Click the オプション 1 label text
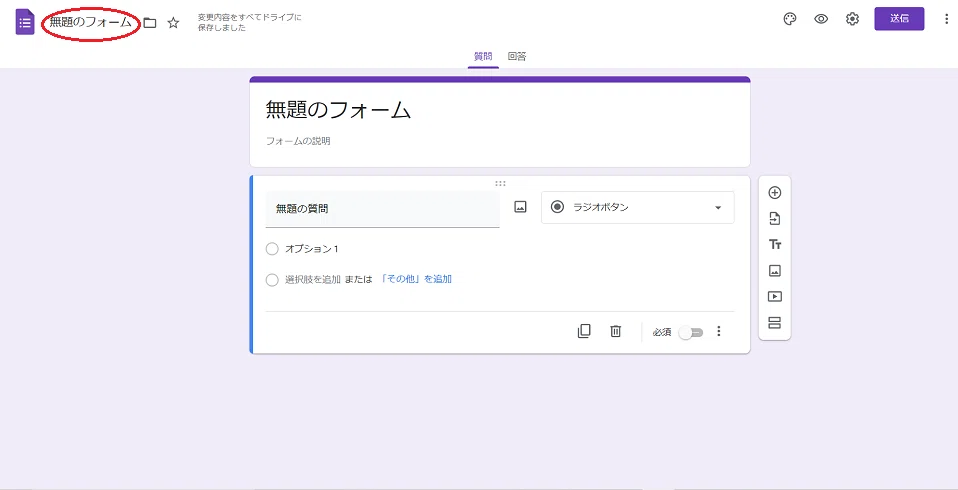 point(312,249)
